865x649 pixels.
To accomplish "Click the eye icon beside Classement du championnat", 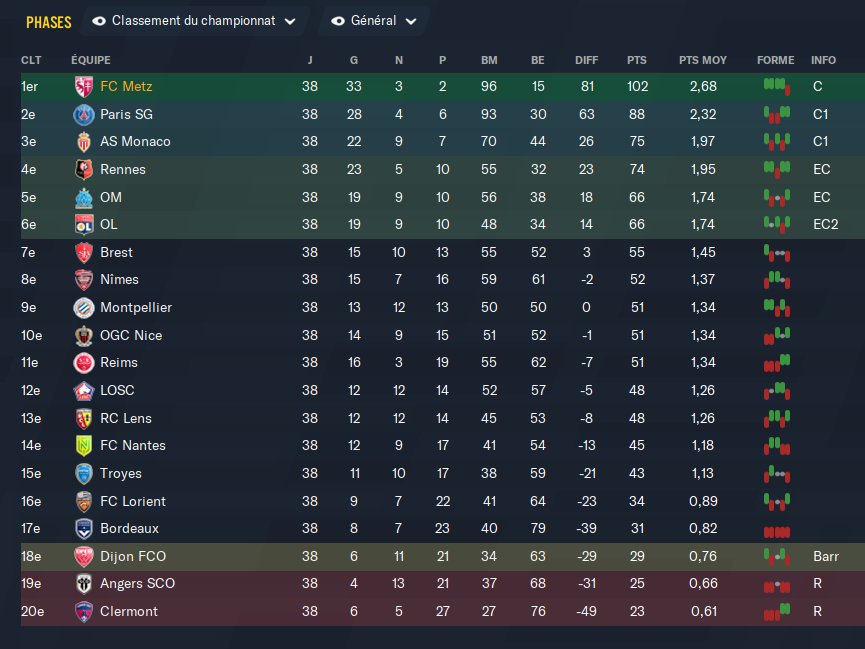I will tap(100, 21).
